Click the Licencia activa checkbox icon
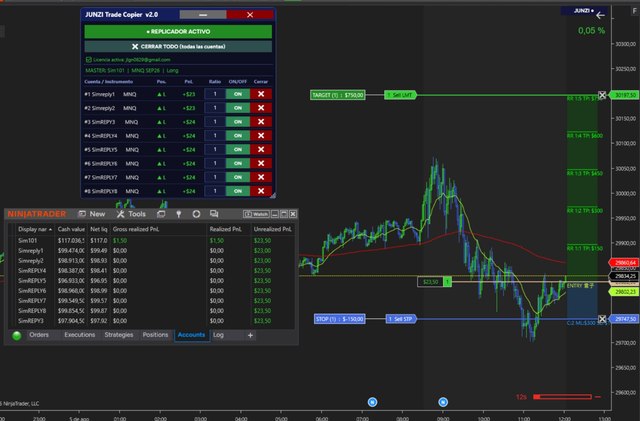Viewport: 640px width, 421px height. pos(89,60)
